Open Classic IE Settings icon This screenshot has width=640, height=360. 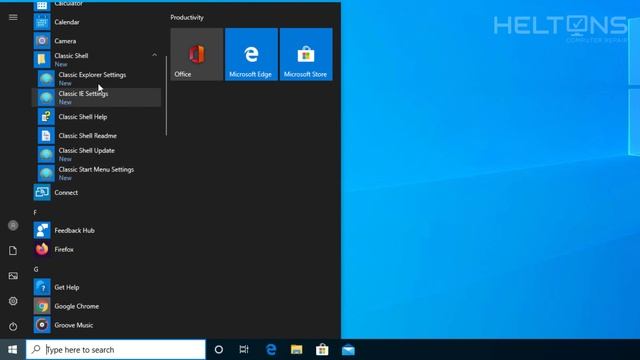(46, 98)
